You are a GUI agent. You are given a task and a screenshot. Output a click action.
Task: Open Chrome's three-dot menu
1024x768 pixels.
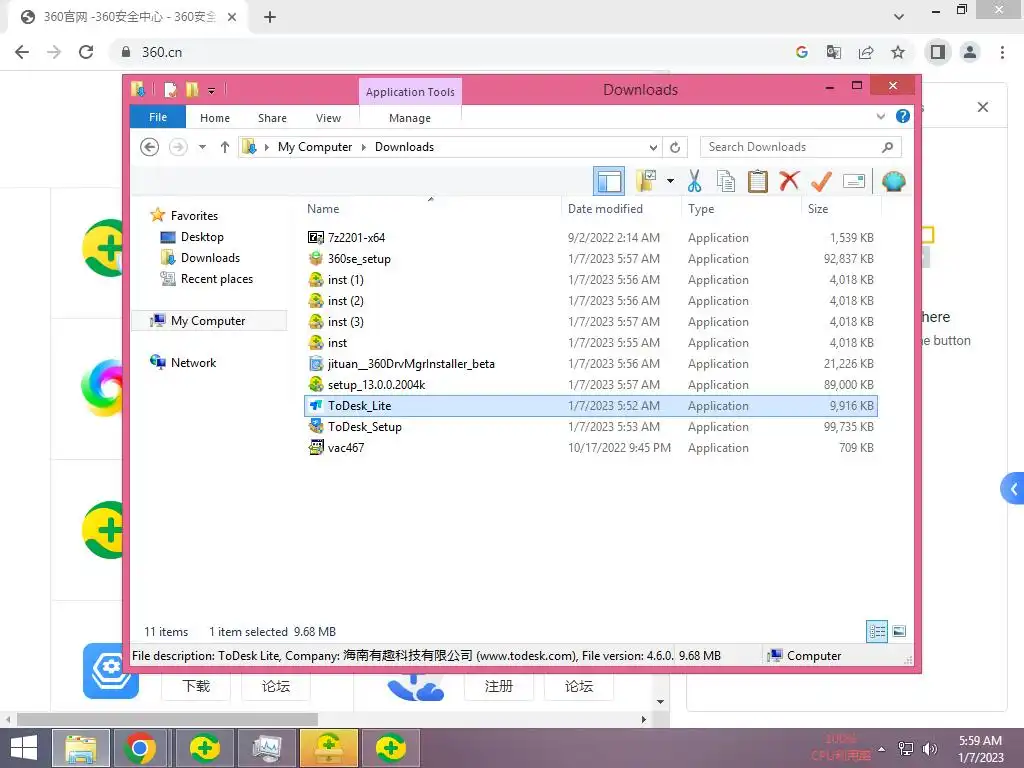pos(1002,52)
